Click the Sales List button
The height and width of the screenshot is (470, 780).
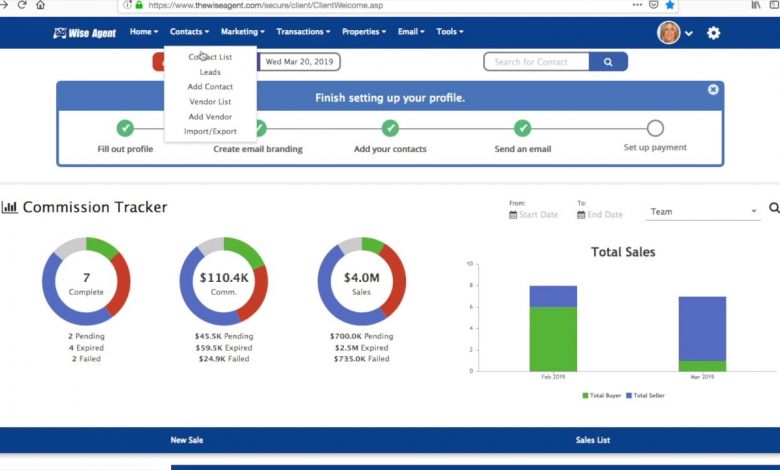coord(592,440)
